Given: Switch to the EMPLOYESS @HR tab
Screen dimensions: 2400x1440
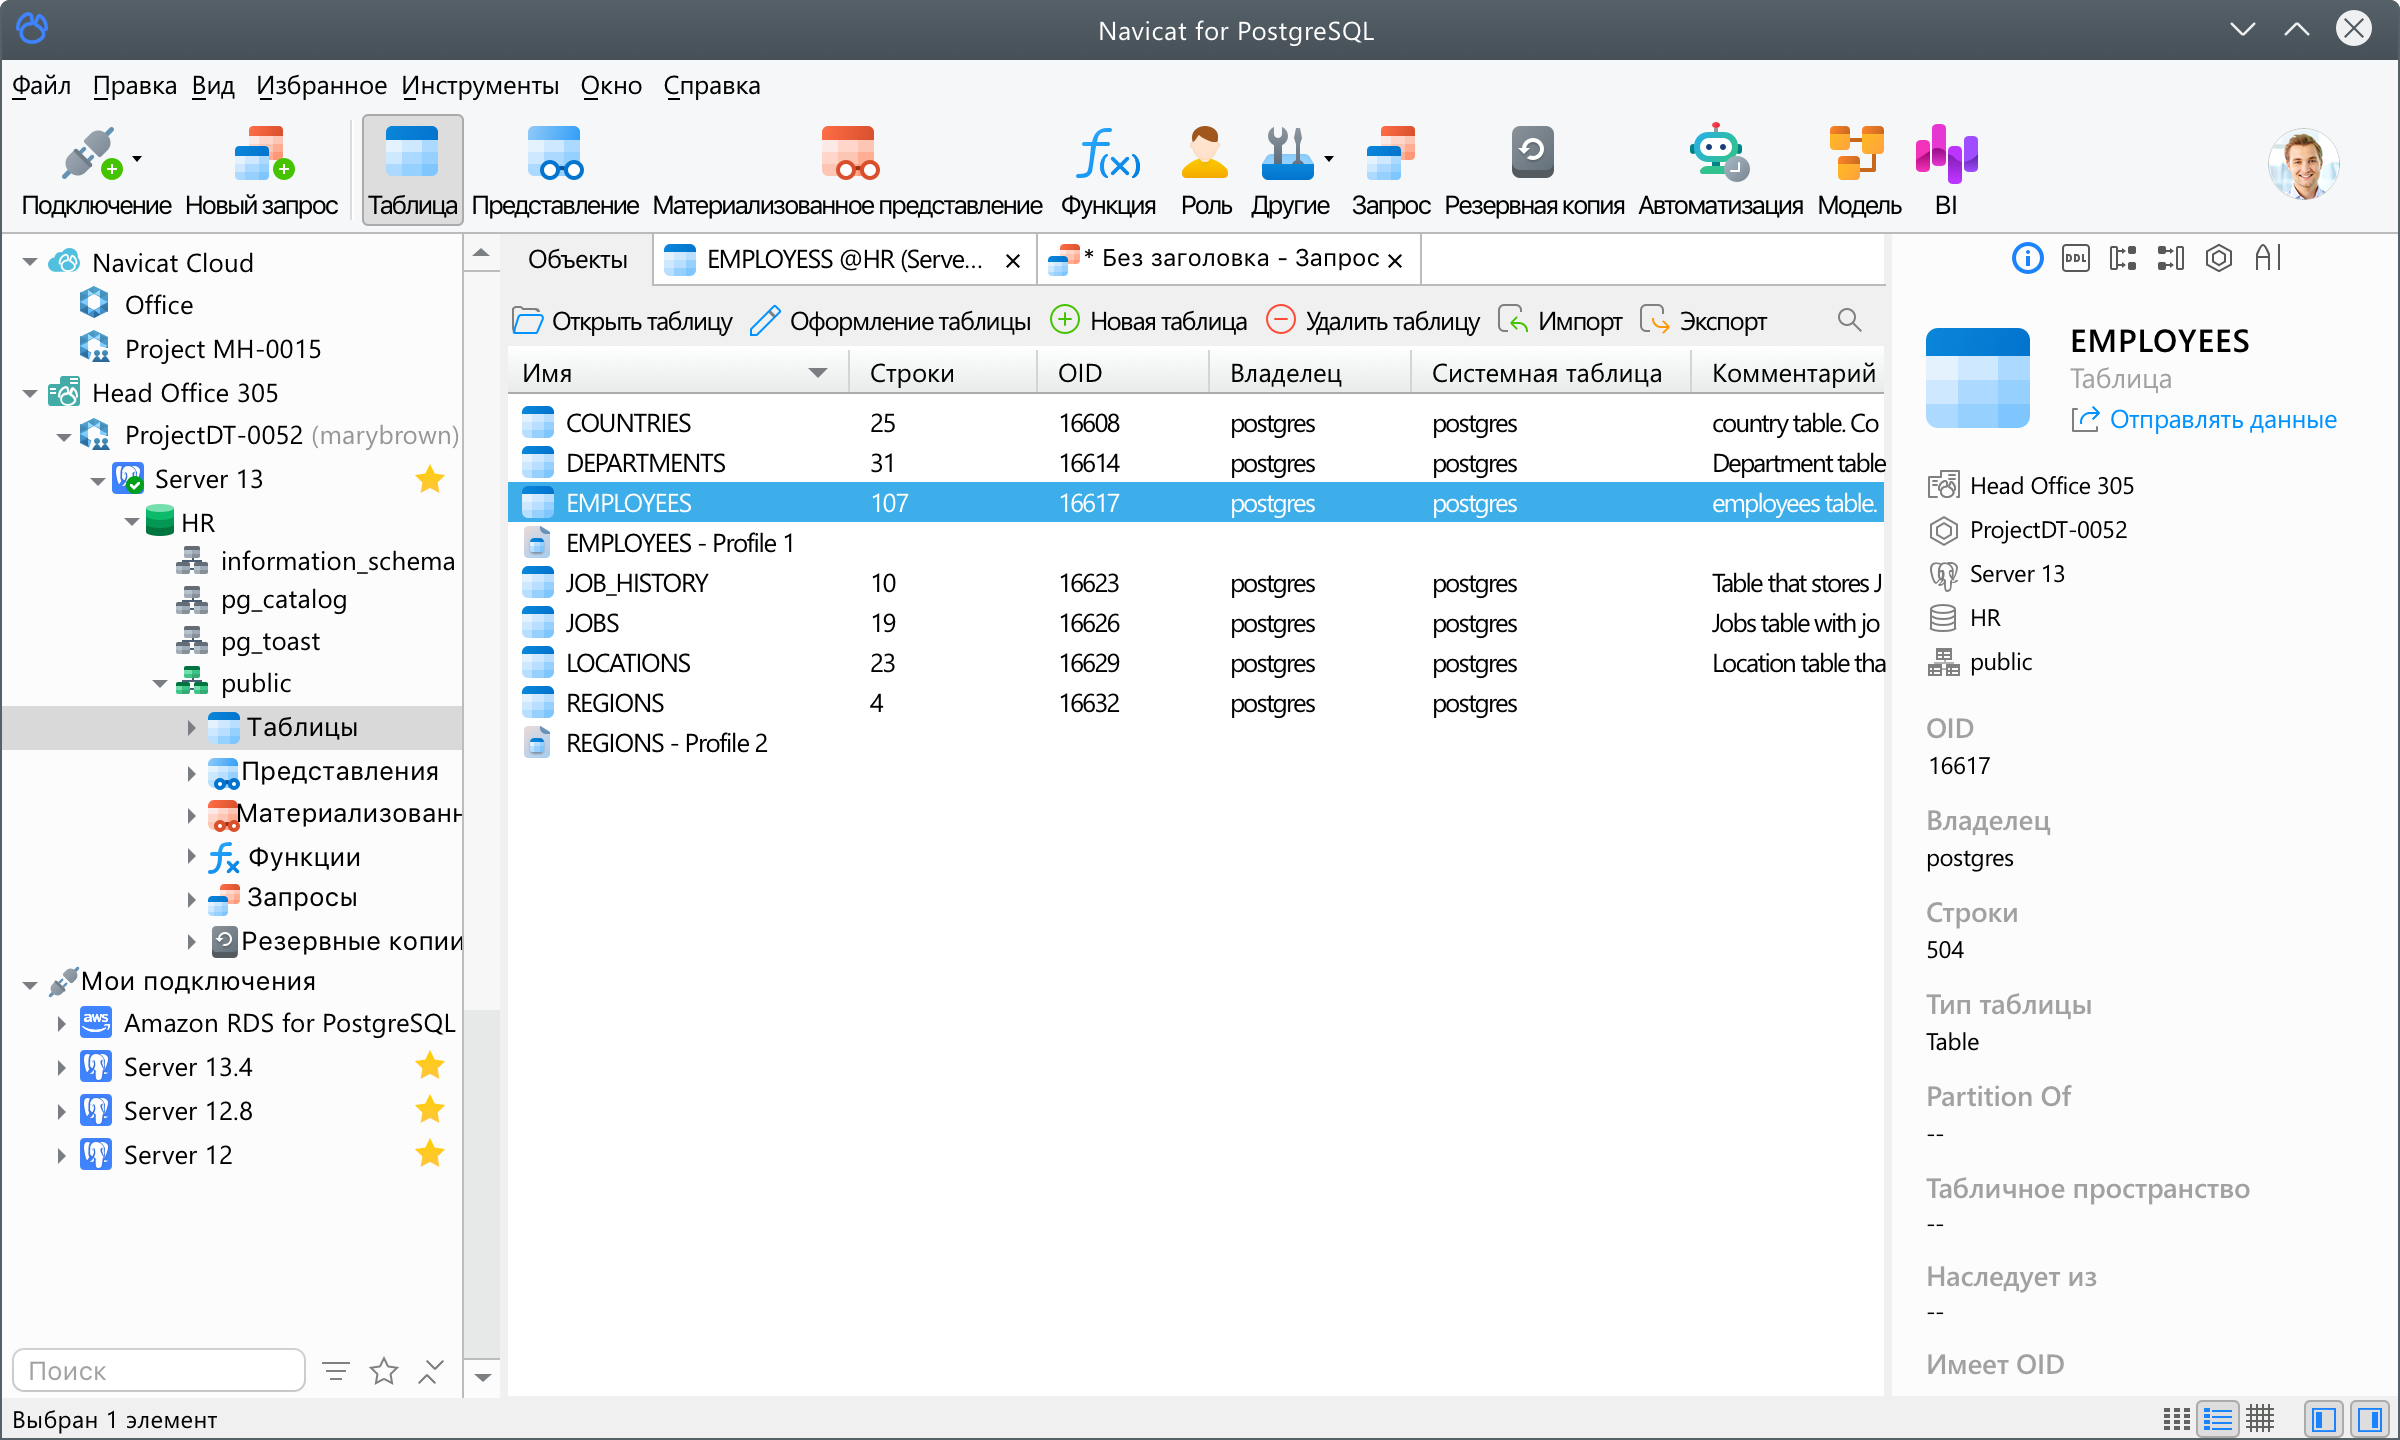Looking at the screenshot, I should pyautogui.click(x=844, y=260).
